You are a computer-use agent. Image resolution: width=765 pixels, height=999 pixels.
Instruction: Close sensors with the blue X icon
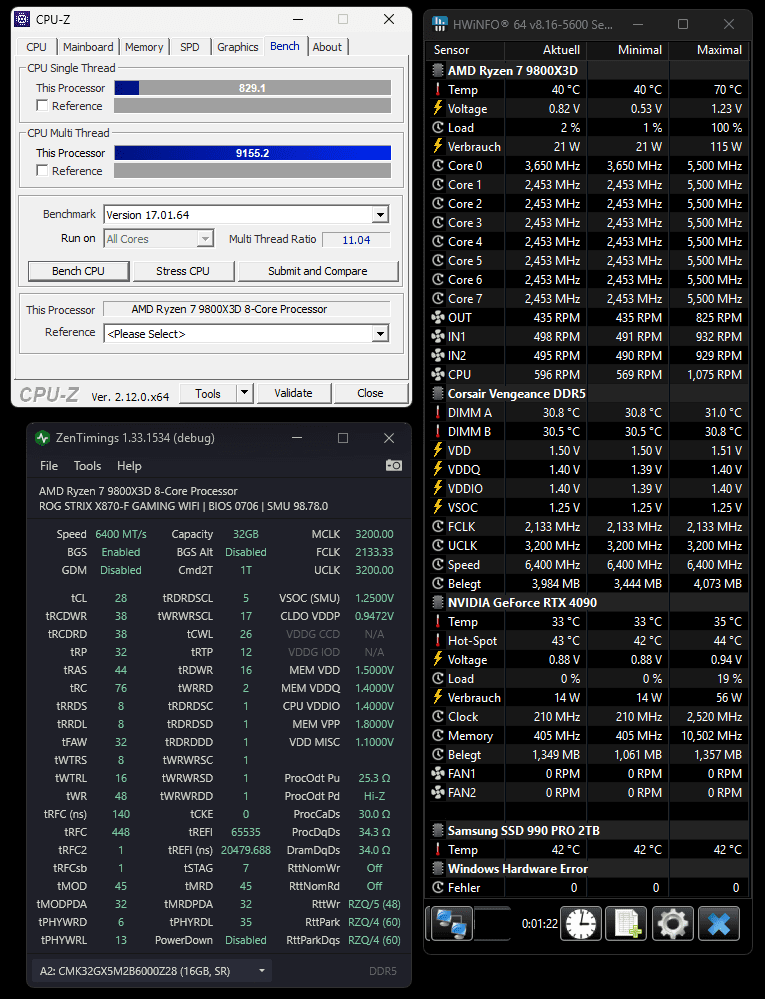(719, 923)
